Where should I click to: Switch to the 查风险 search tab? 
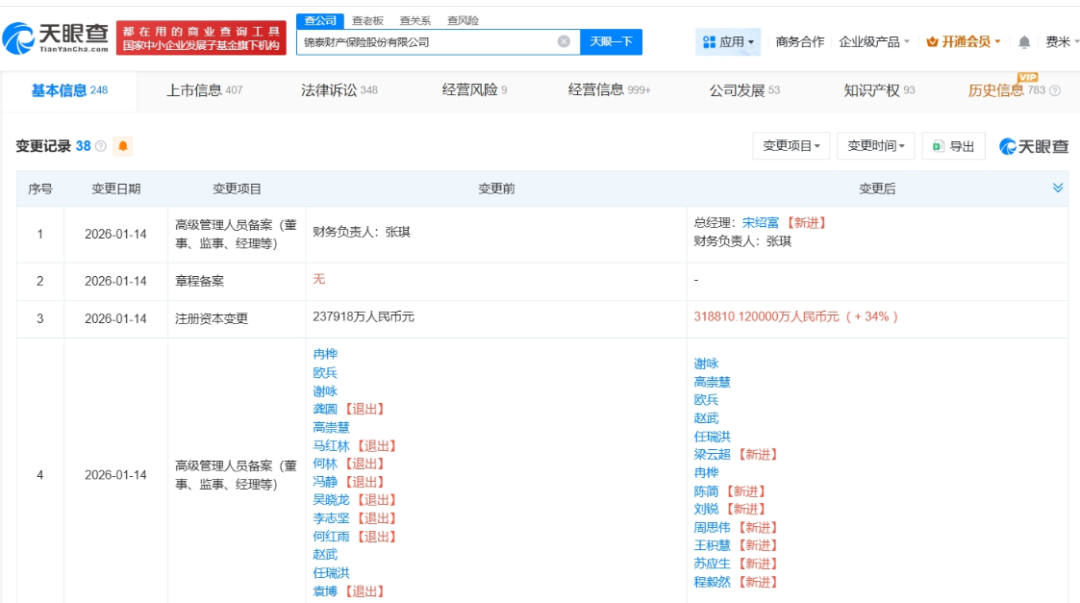click(x=463, y=21)
